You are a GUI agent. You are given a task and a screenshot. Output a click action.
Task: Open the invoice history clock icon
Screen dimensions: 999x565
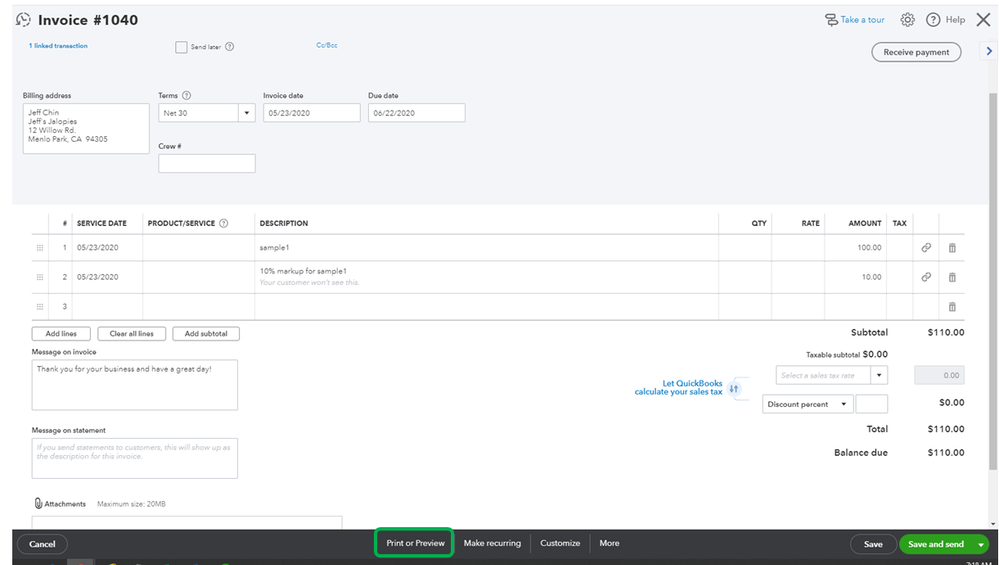click(x=23, y=20)
